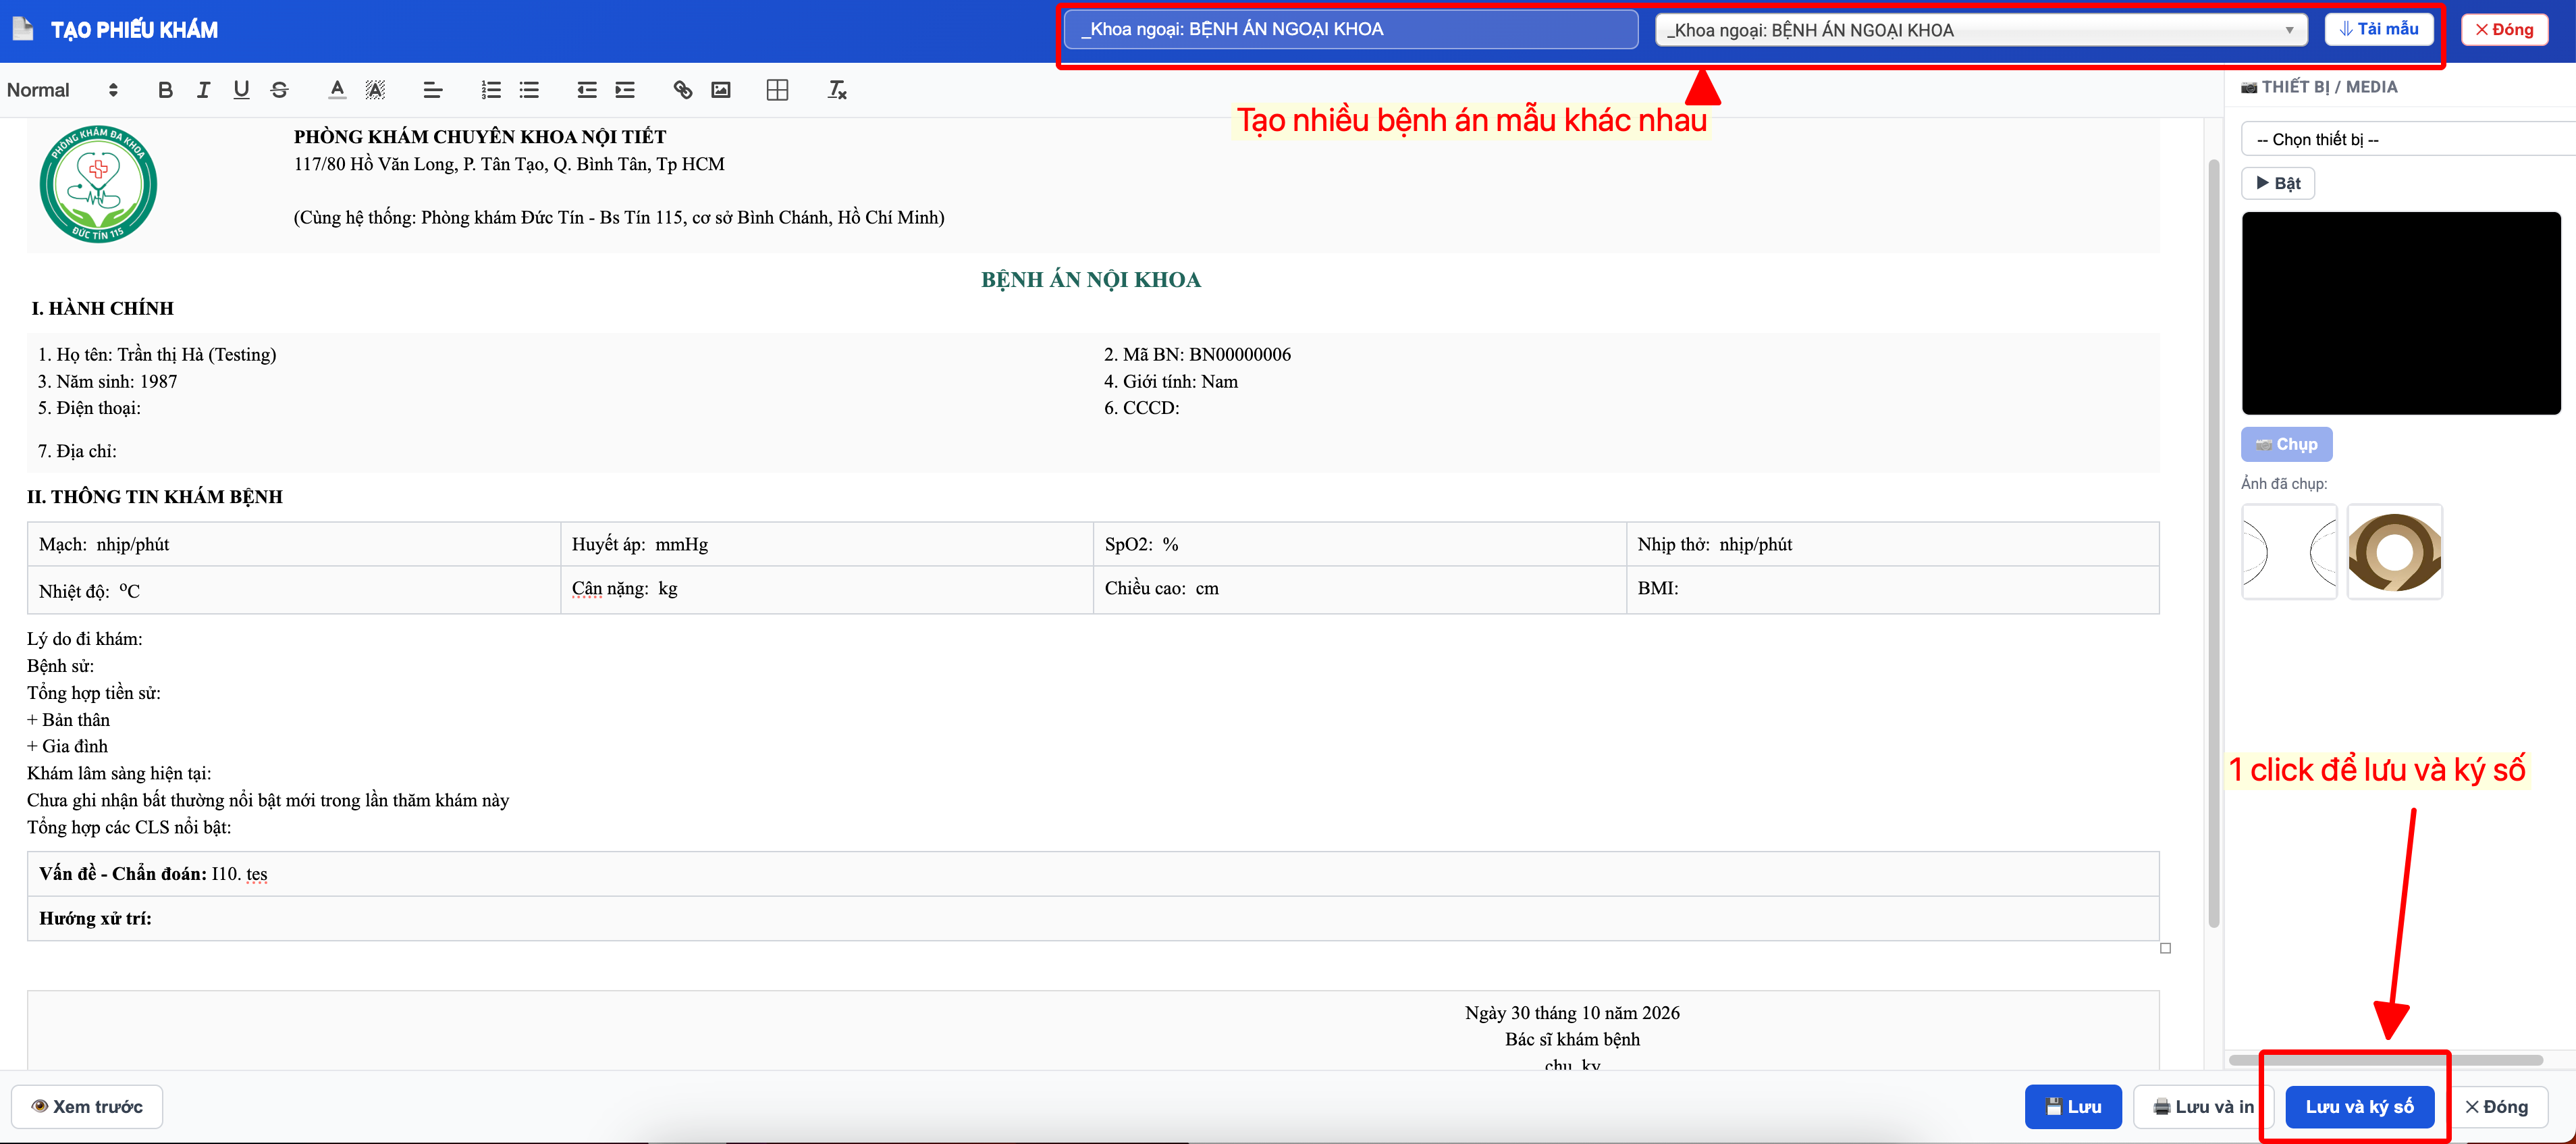The height and width of the screenshot is (1144, 2576).
Task: Click the Vấn đề - Chẩn đoán row
Action: tap(1093, 874)
